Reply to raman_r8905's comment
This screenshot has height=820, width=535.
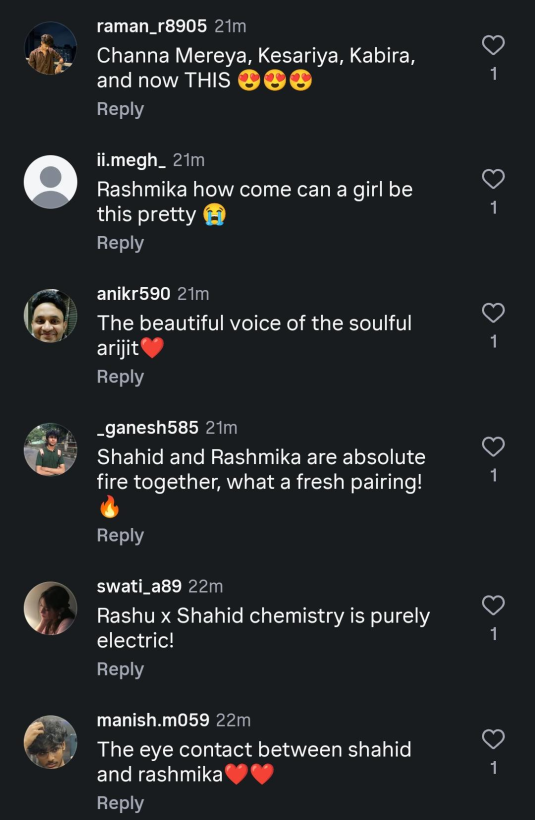pyautogui.click(x=120, y=109)
